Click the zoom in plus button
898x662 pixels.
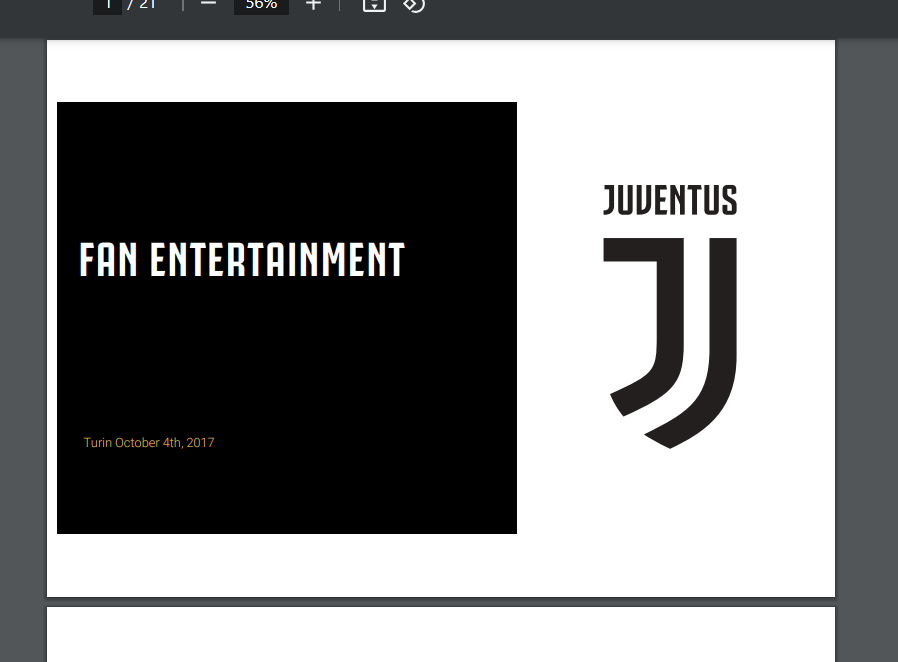pyautogui.click(x=313, y=5)
